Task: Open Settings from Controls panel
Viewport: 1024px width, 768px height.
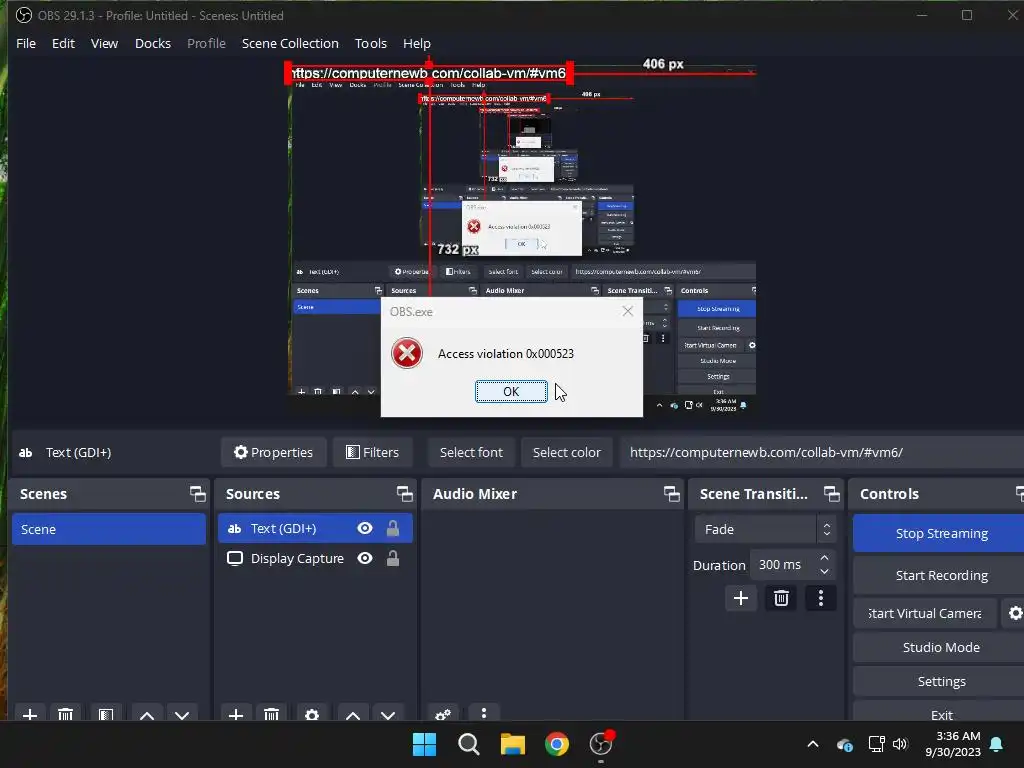Action: [x=940, y=681]
